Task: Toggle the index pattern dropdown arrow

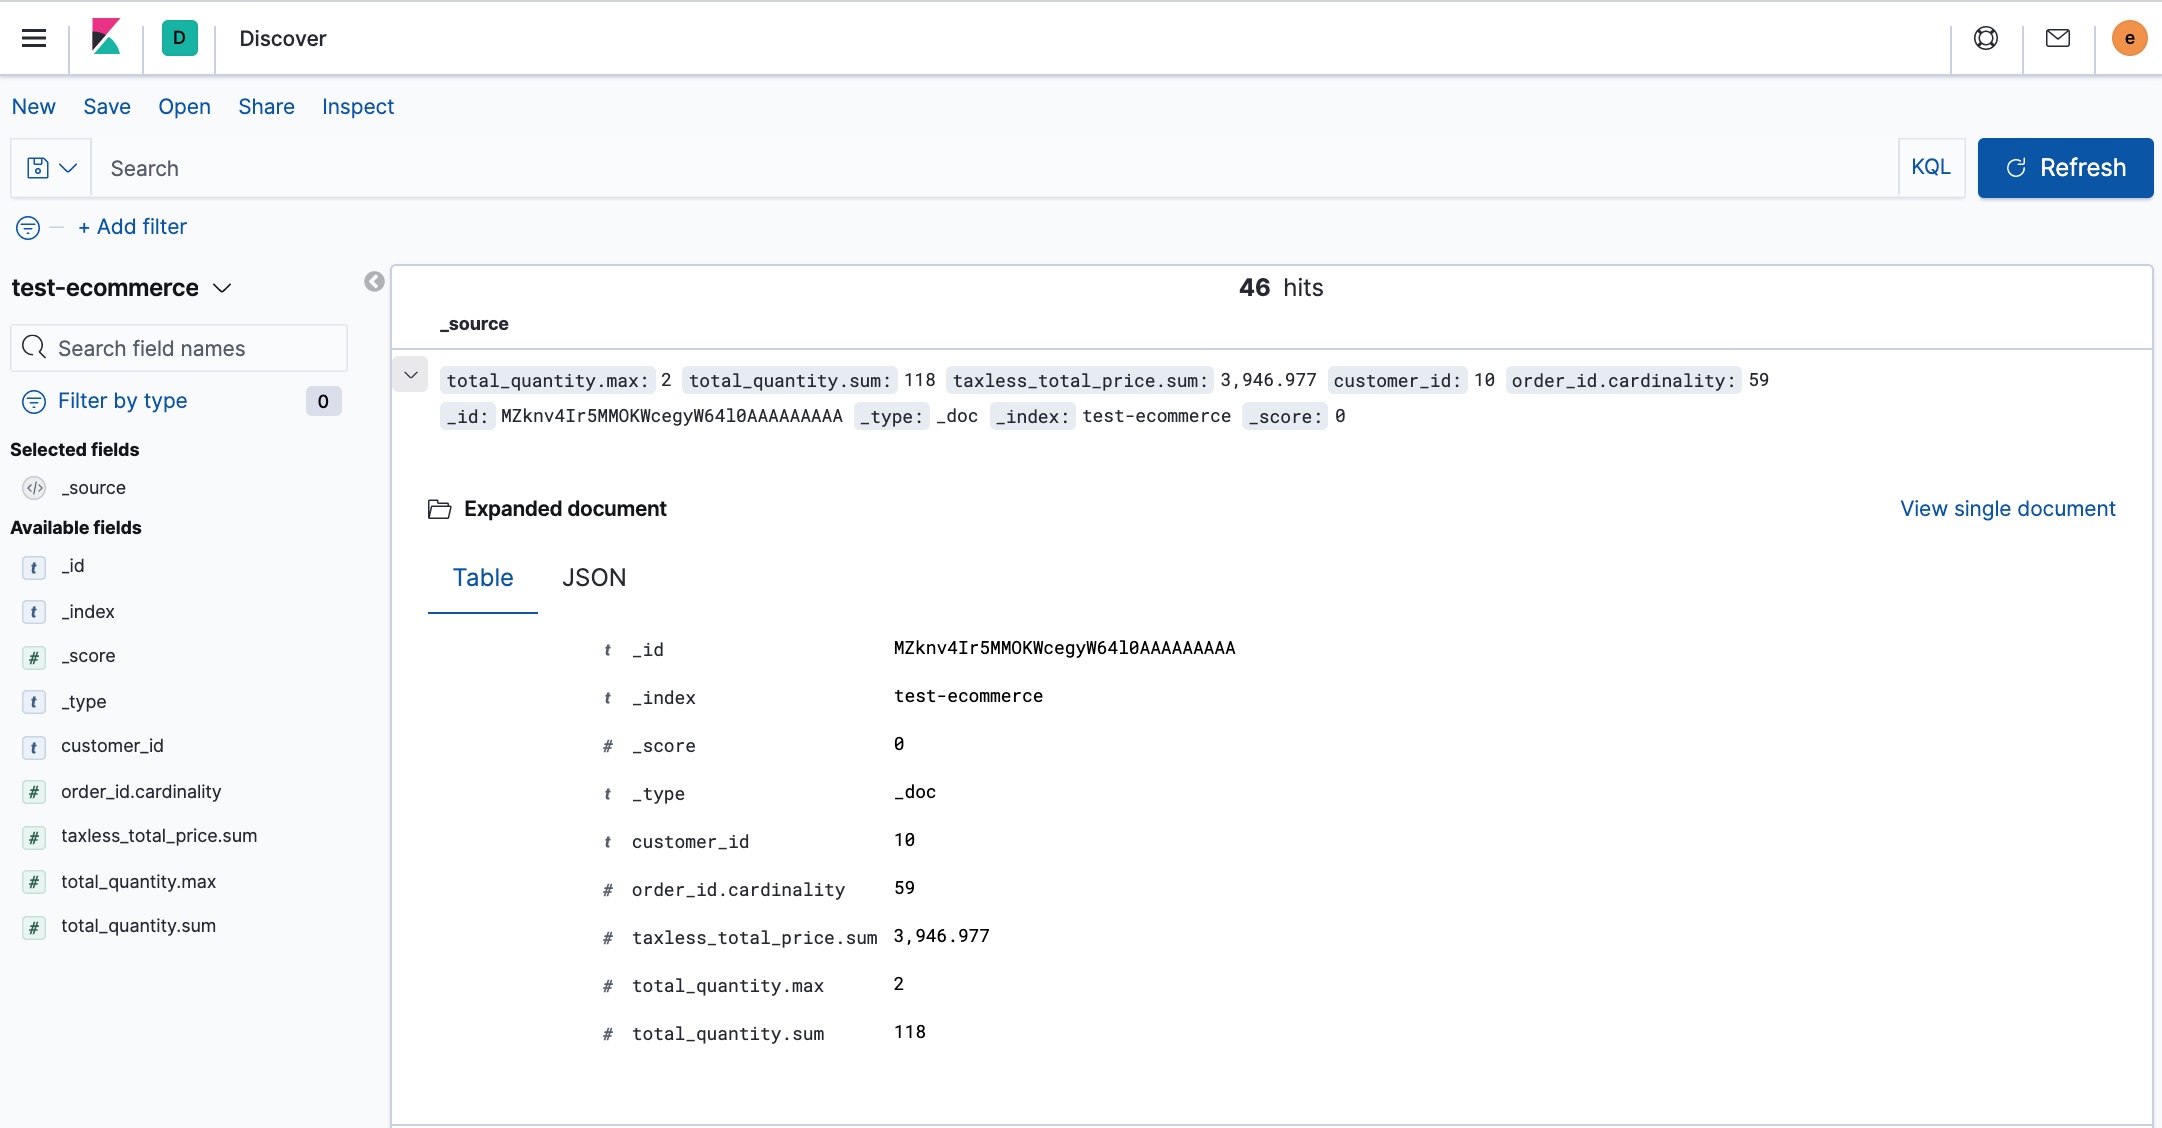Action: coord(223,287)
